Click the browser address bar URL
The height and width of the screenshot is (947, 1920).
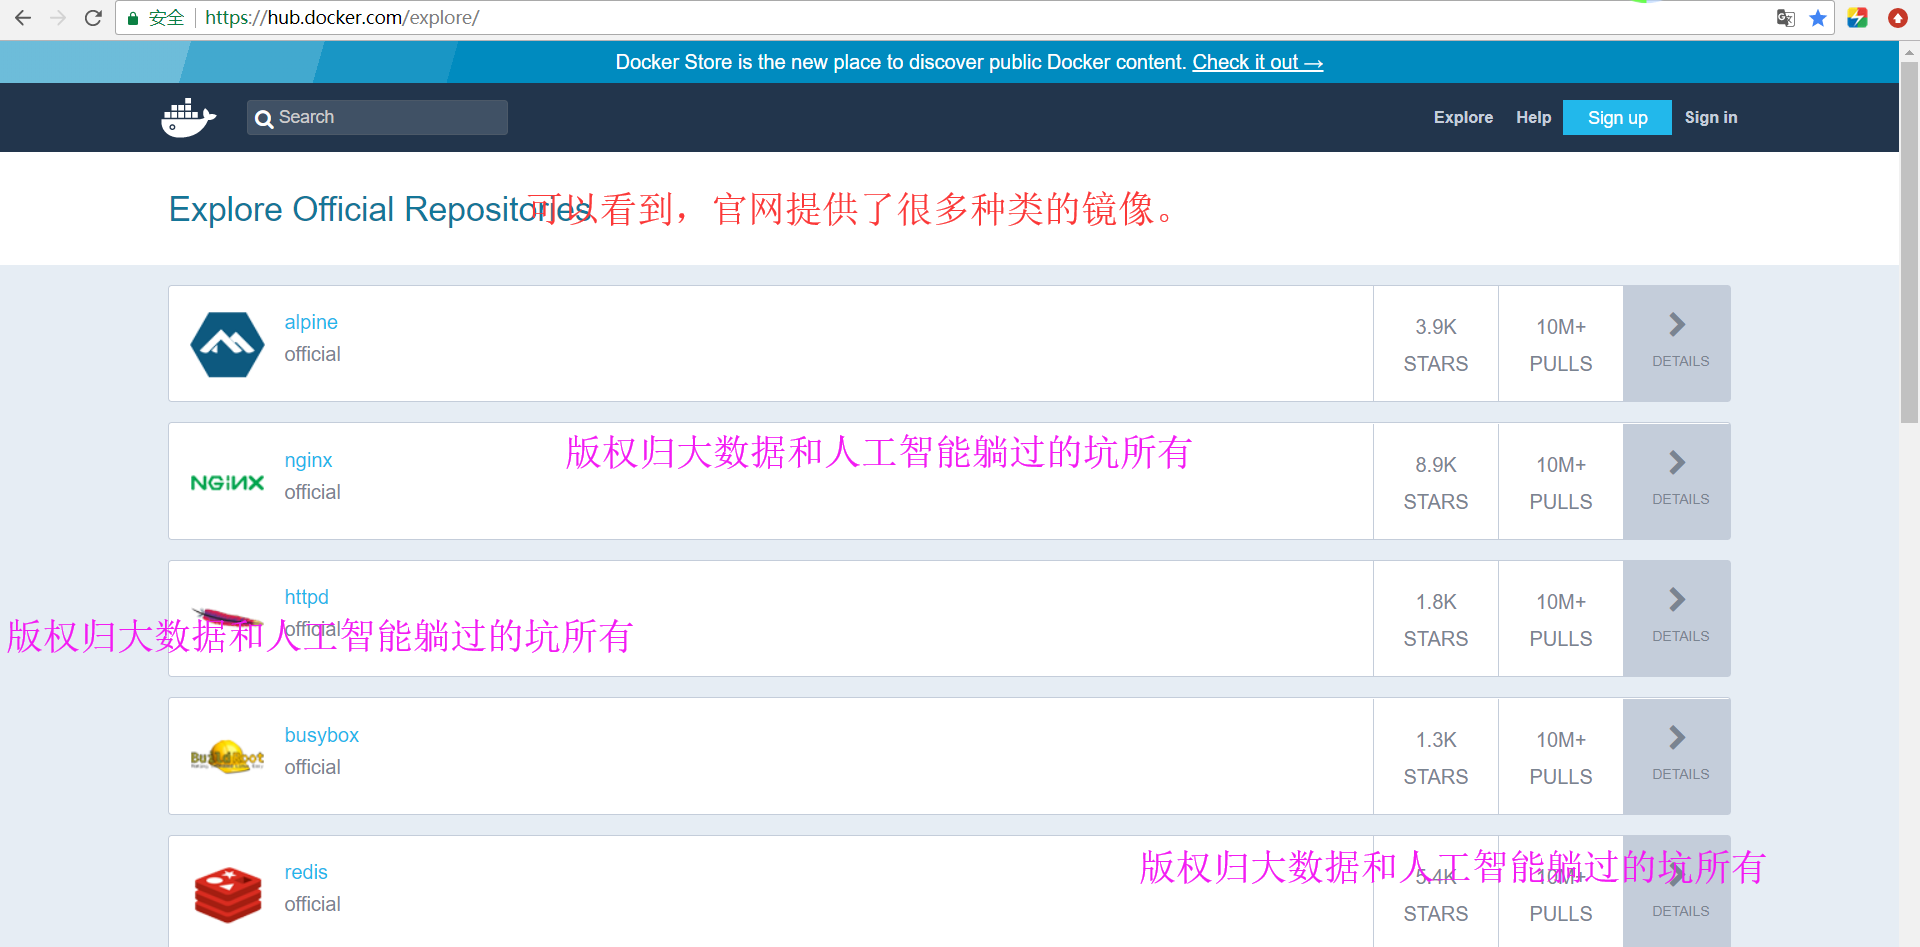point(342,18)
